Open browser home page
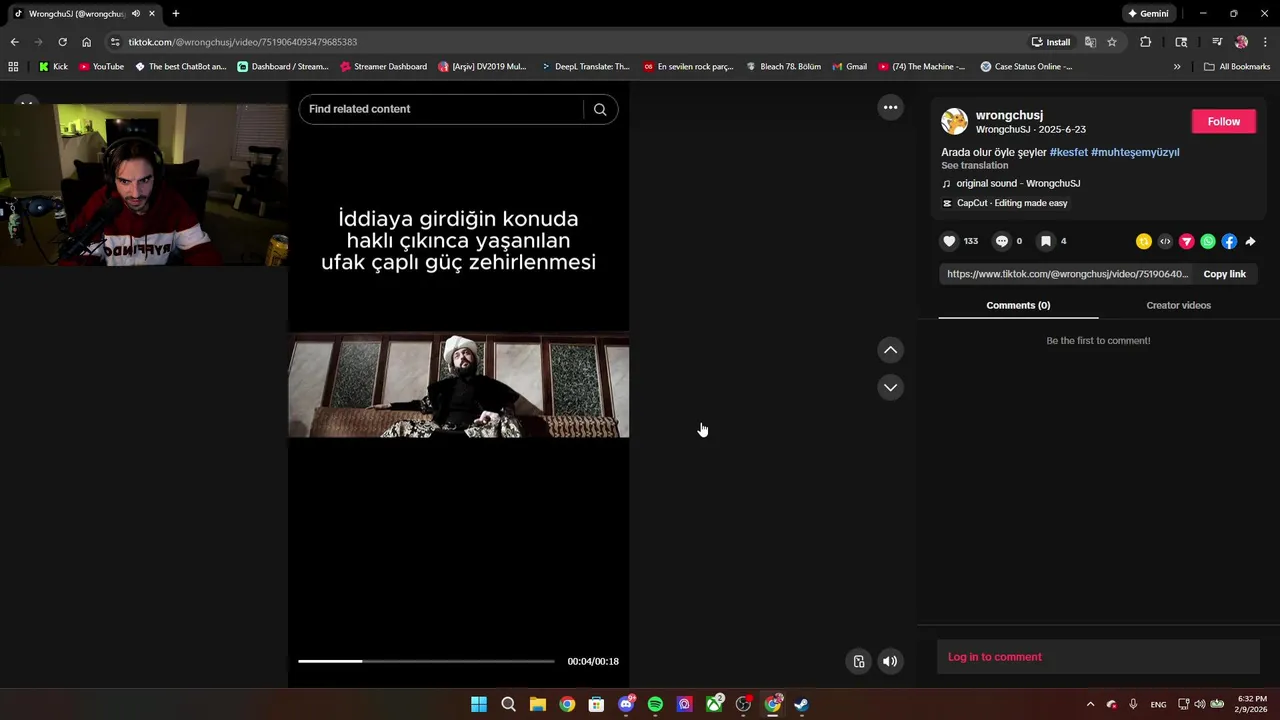Image resolution: width=1280 pixels, height=720 pixels. pos(86,42)
